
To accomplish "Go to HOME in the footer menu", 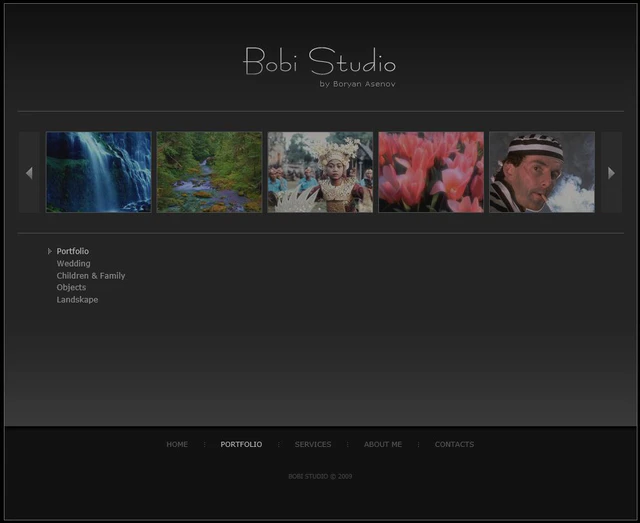I will coord(177,444).
